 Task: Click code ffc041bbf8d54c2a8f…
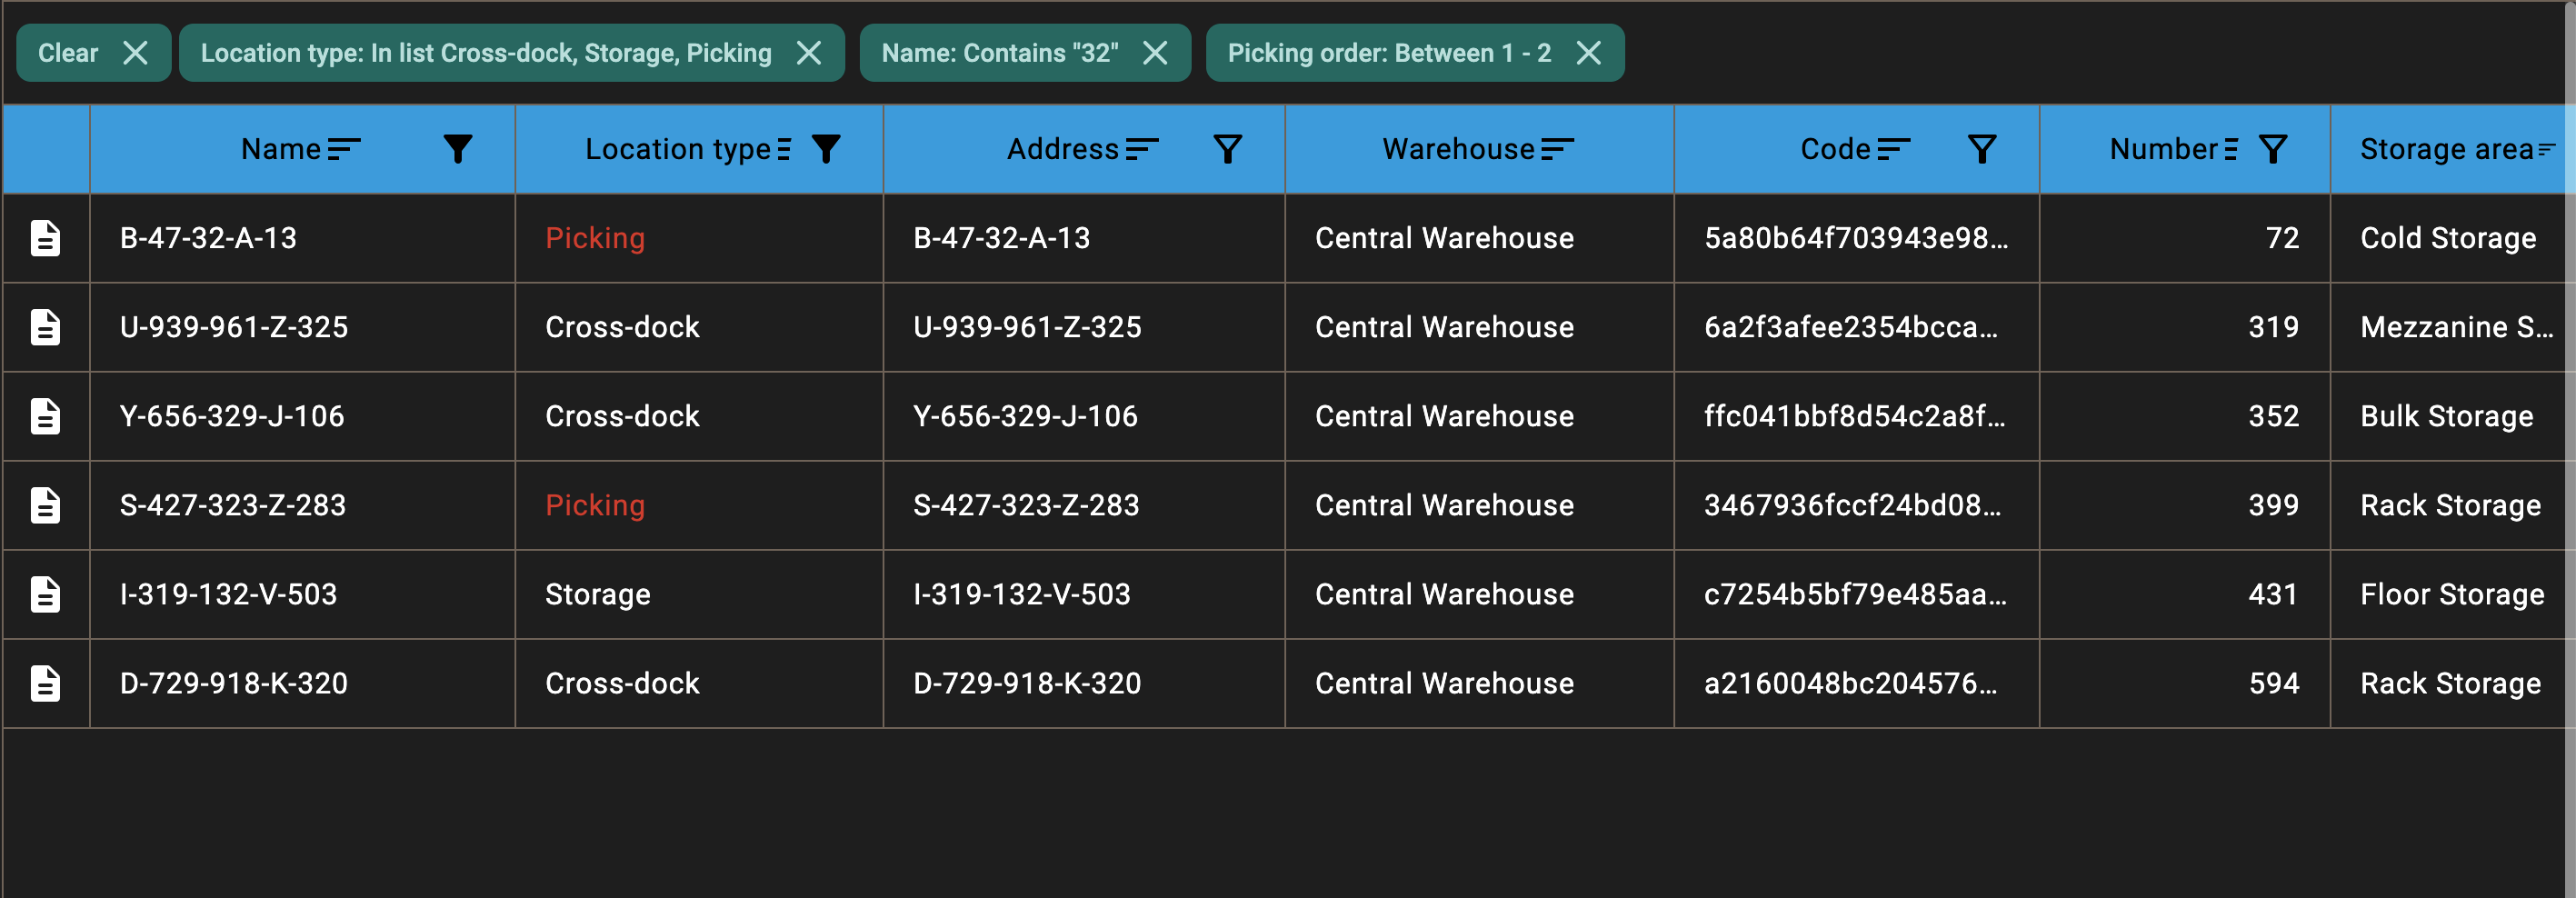point(1855,416)
